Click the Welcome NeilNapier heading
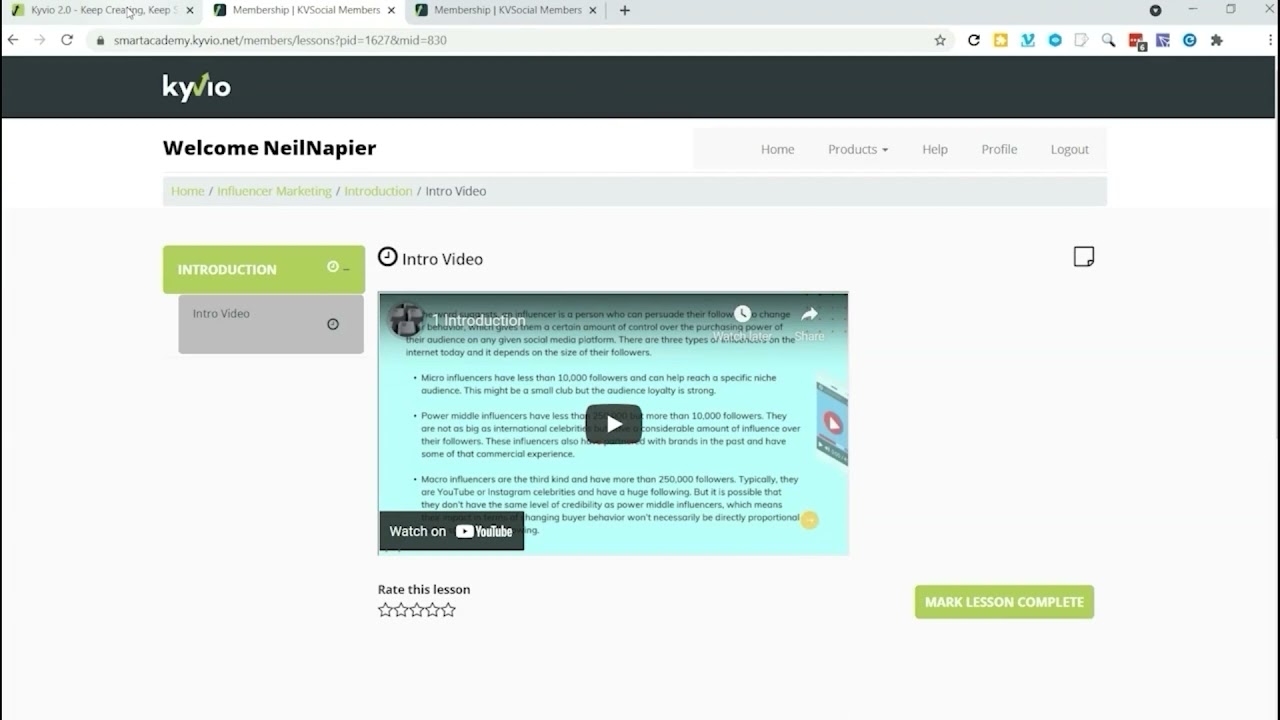This screenshot has height=720, width=1280. click(269, 148)
